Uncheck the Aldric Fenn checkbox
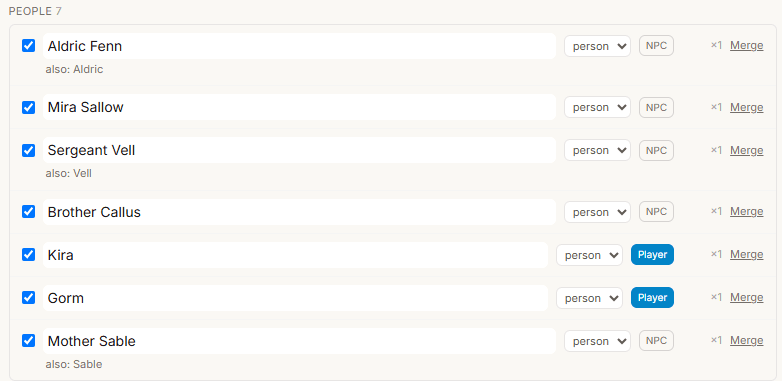The image size is (782, 381). click(28, 46)
